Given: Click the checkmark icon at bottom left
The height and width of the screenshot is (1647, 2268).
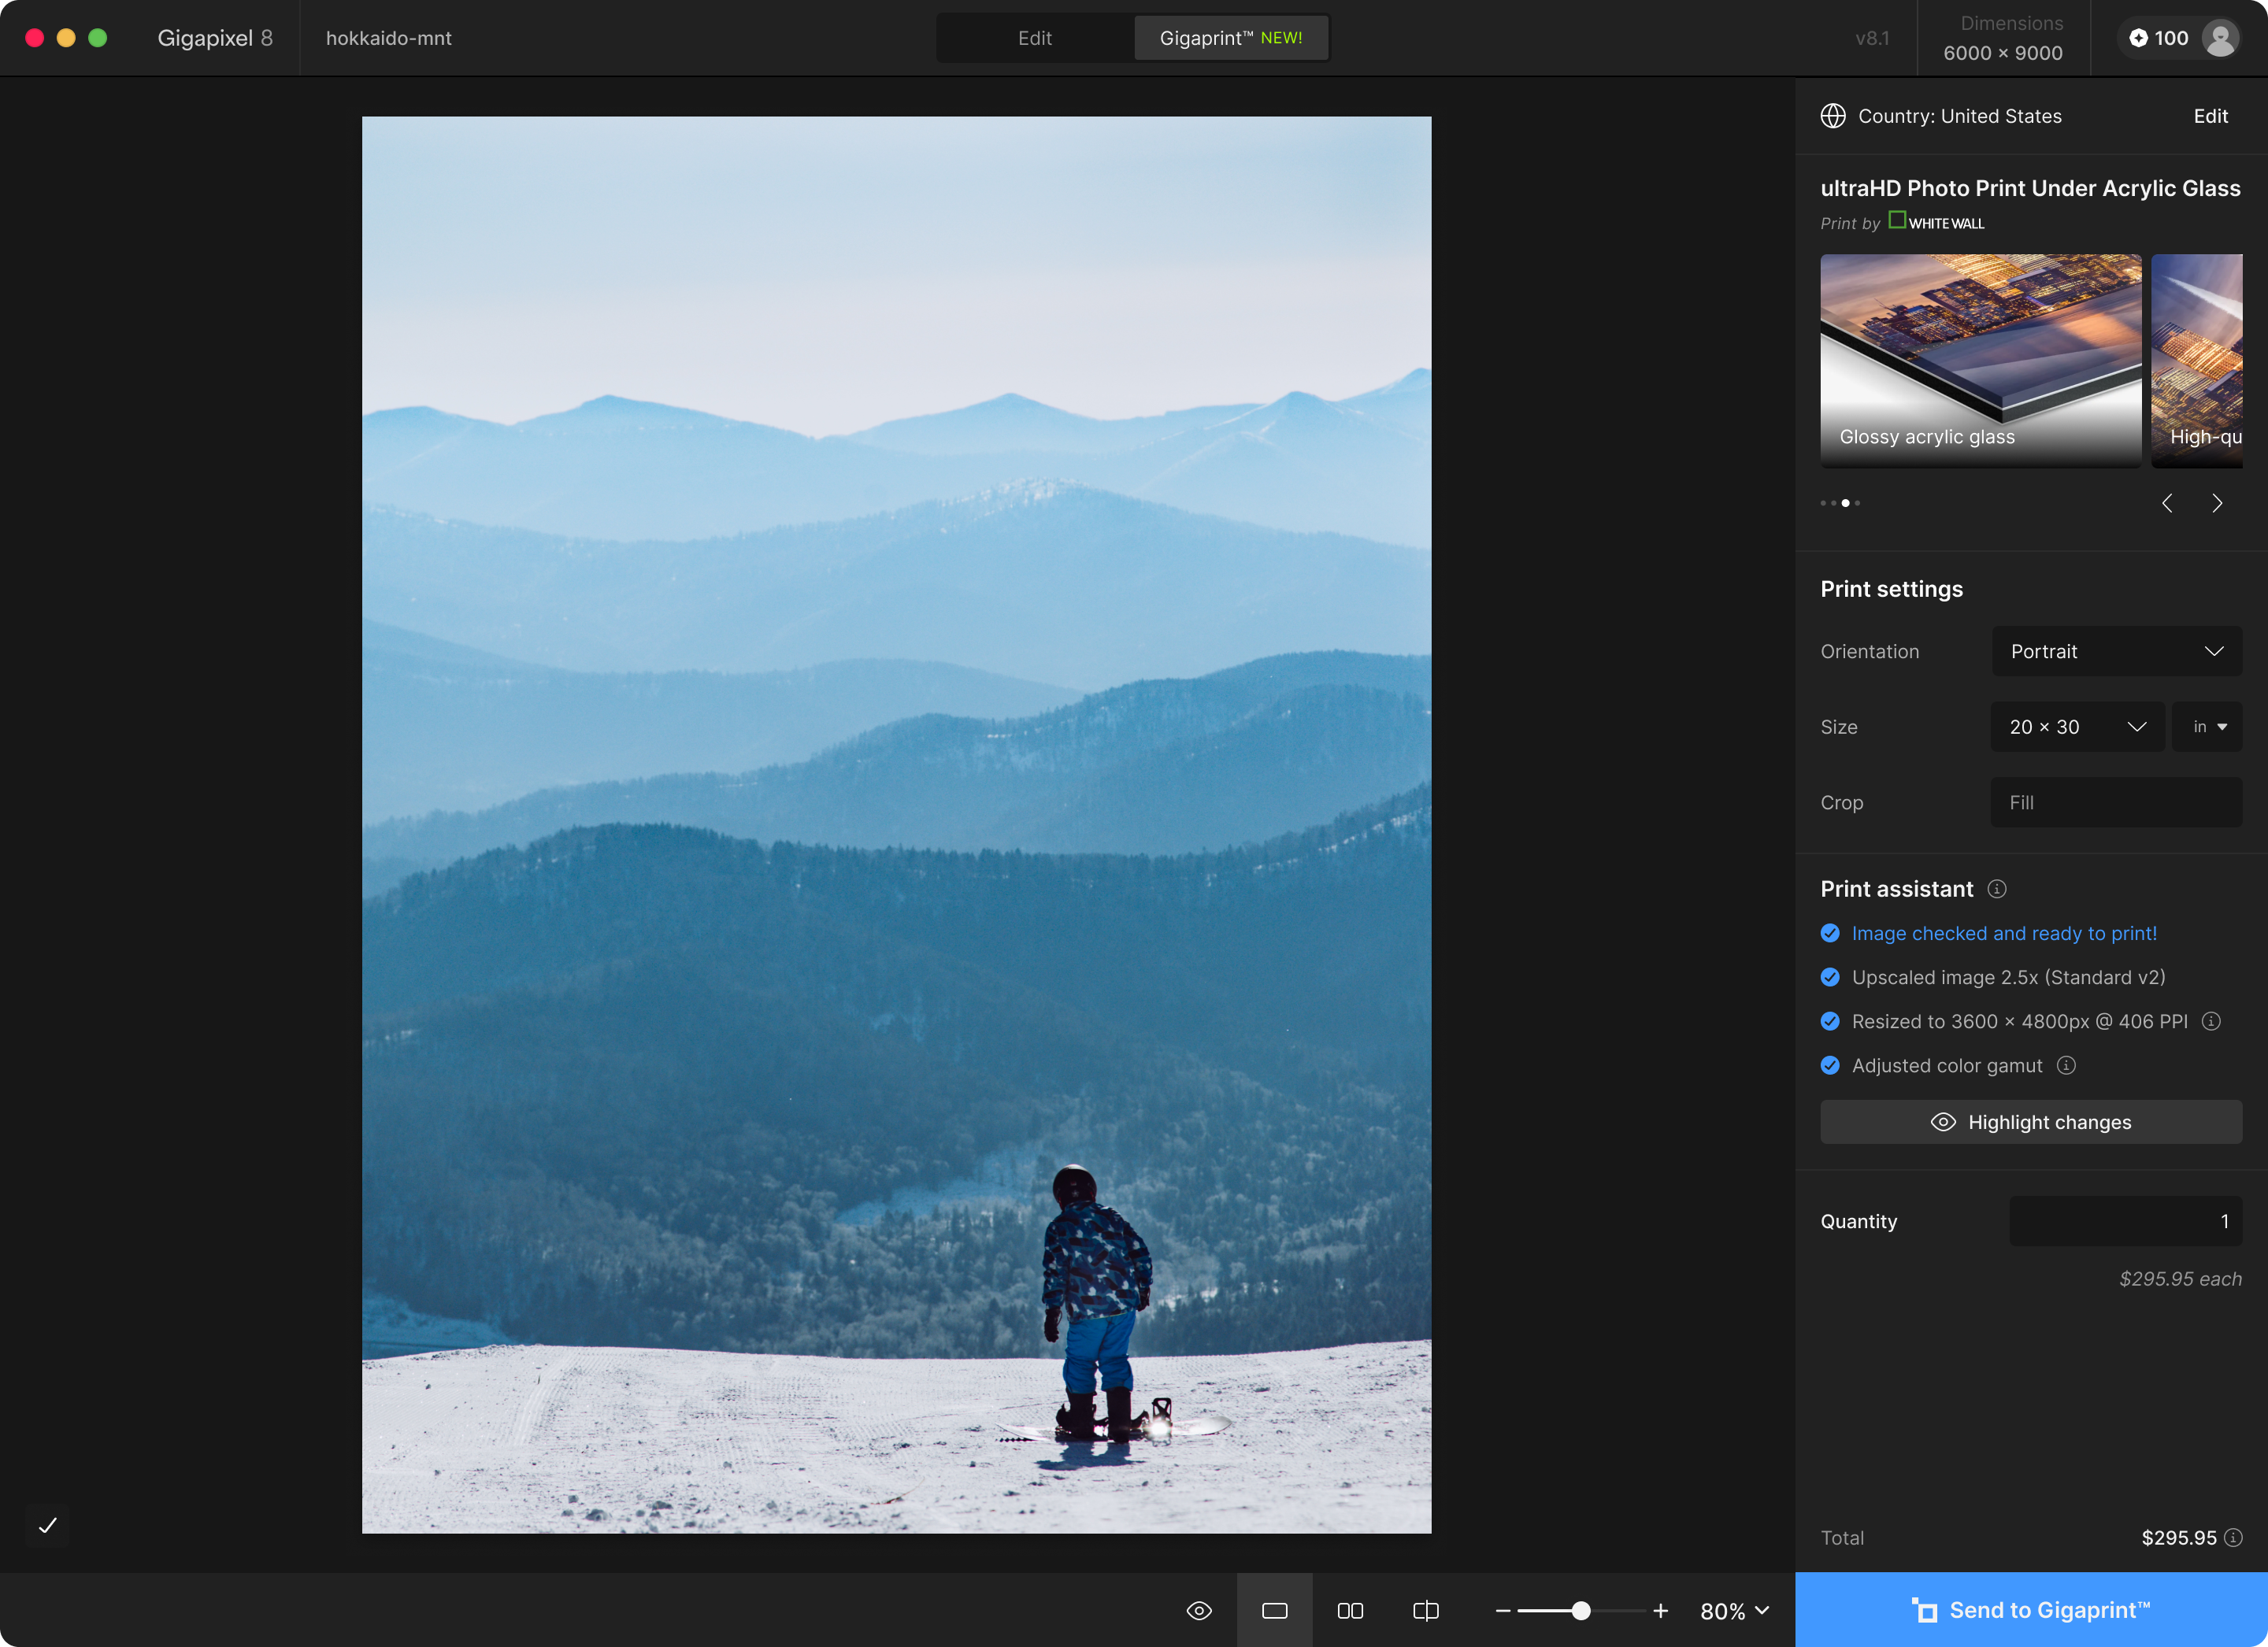Looking at the screenshot, I should point(47,1525).
